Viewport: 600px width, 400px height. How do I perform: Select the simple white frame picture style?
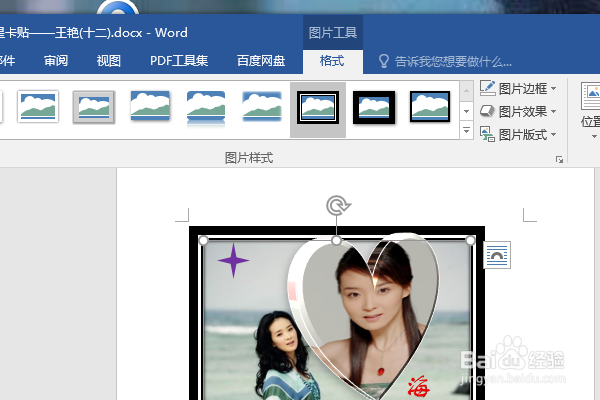click(38, 106)
